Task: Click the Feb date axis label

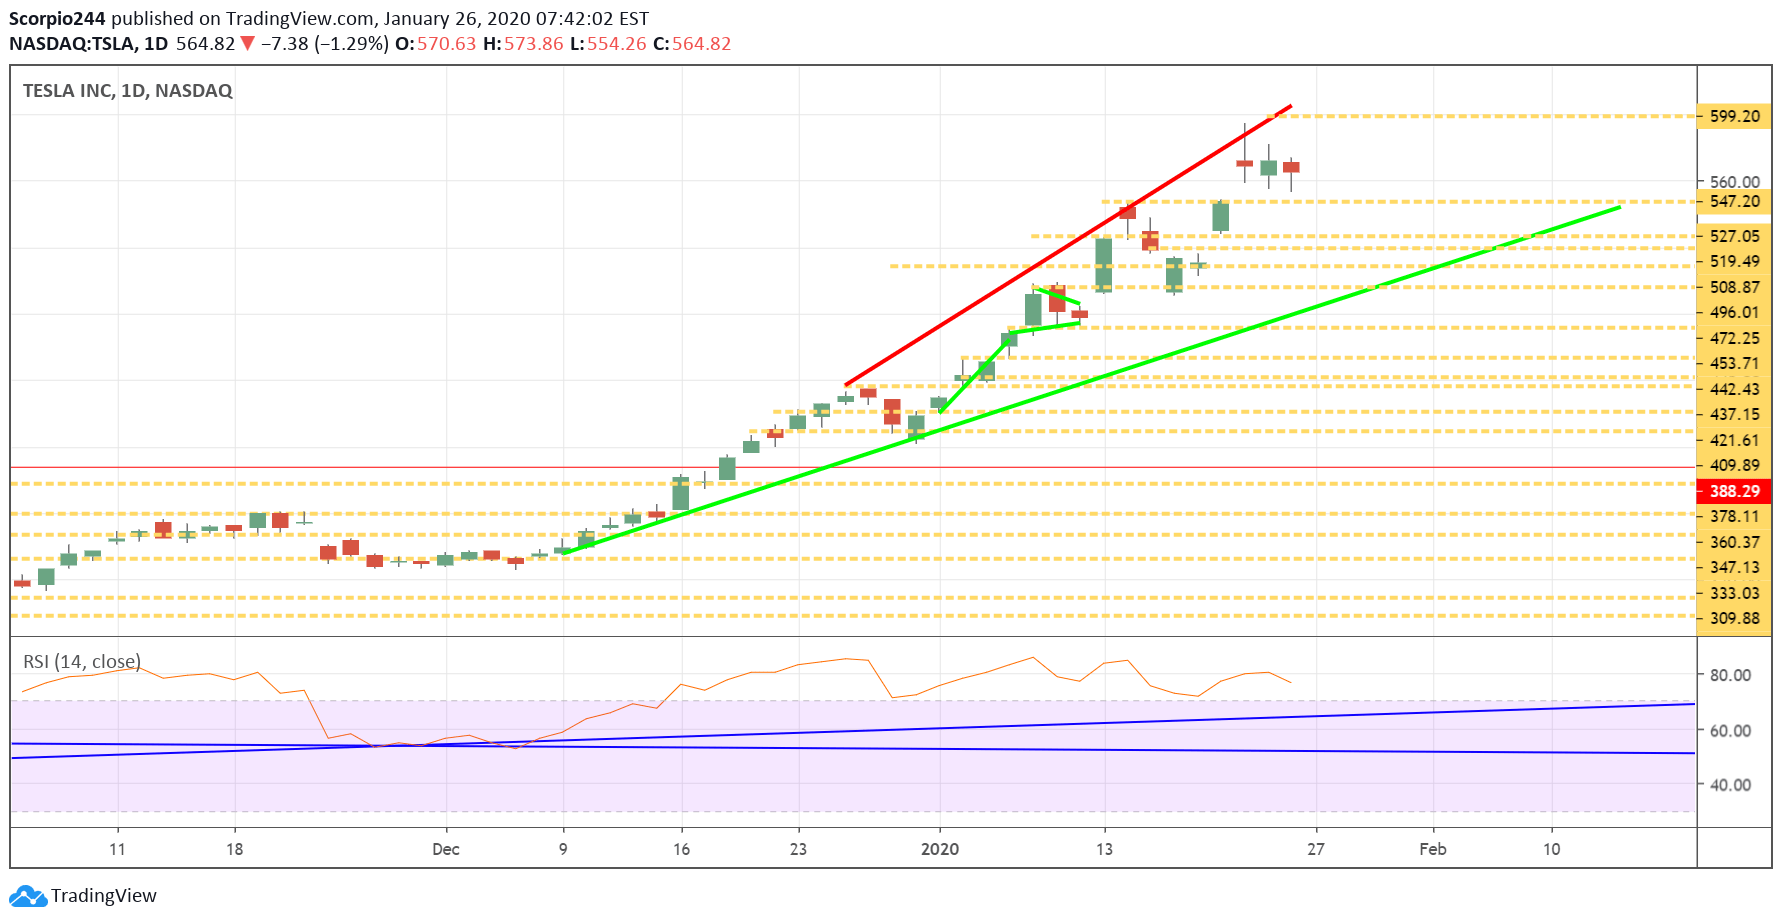Action: pyautogui.click(x=1433, y=849)
